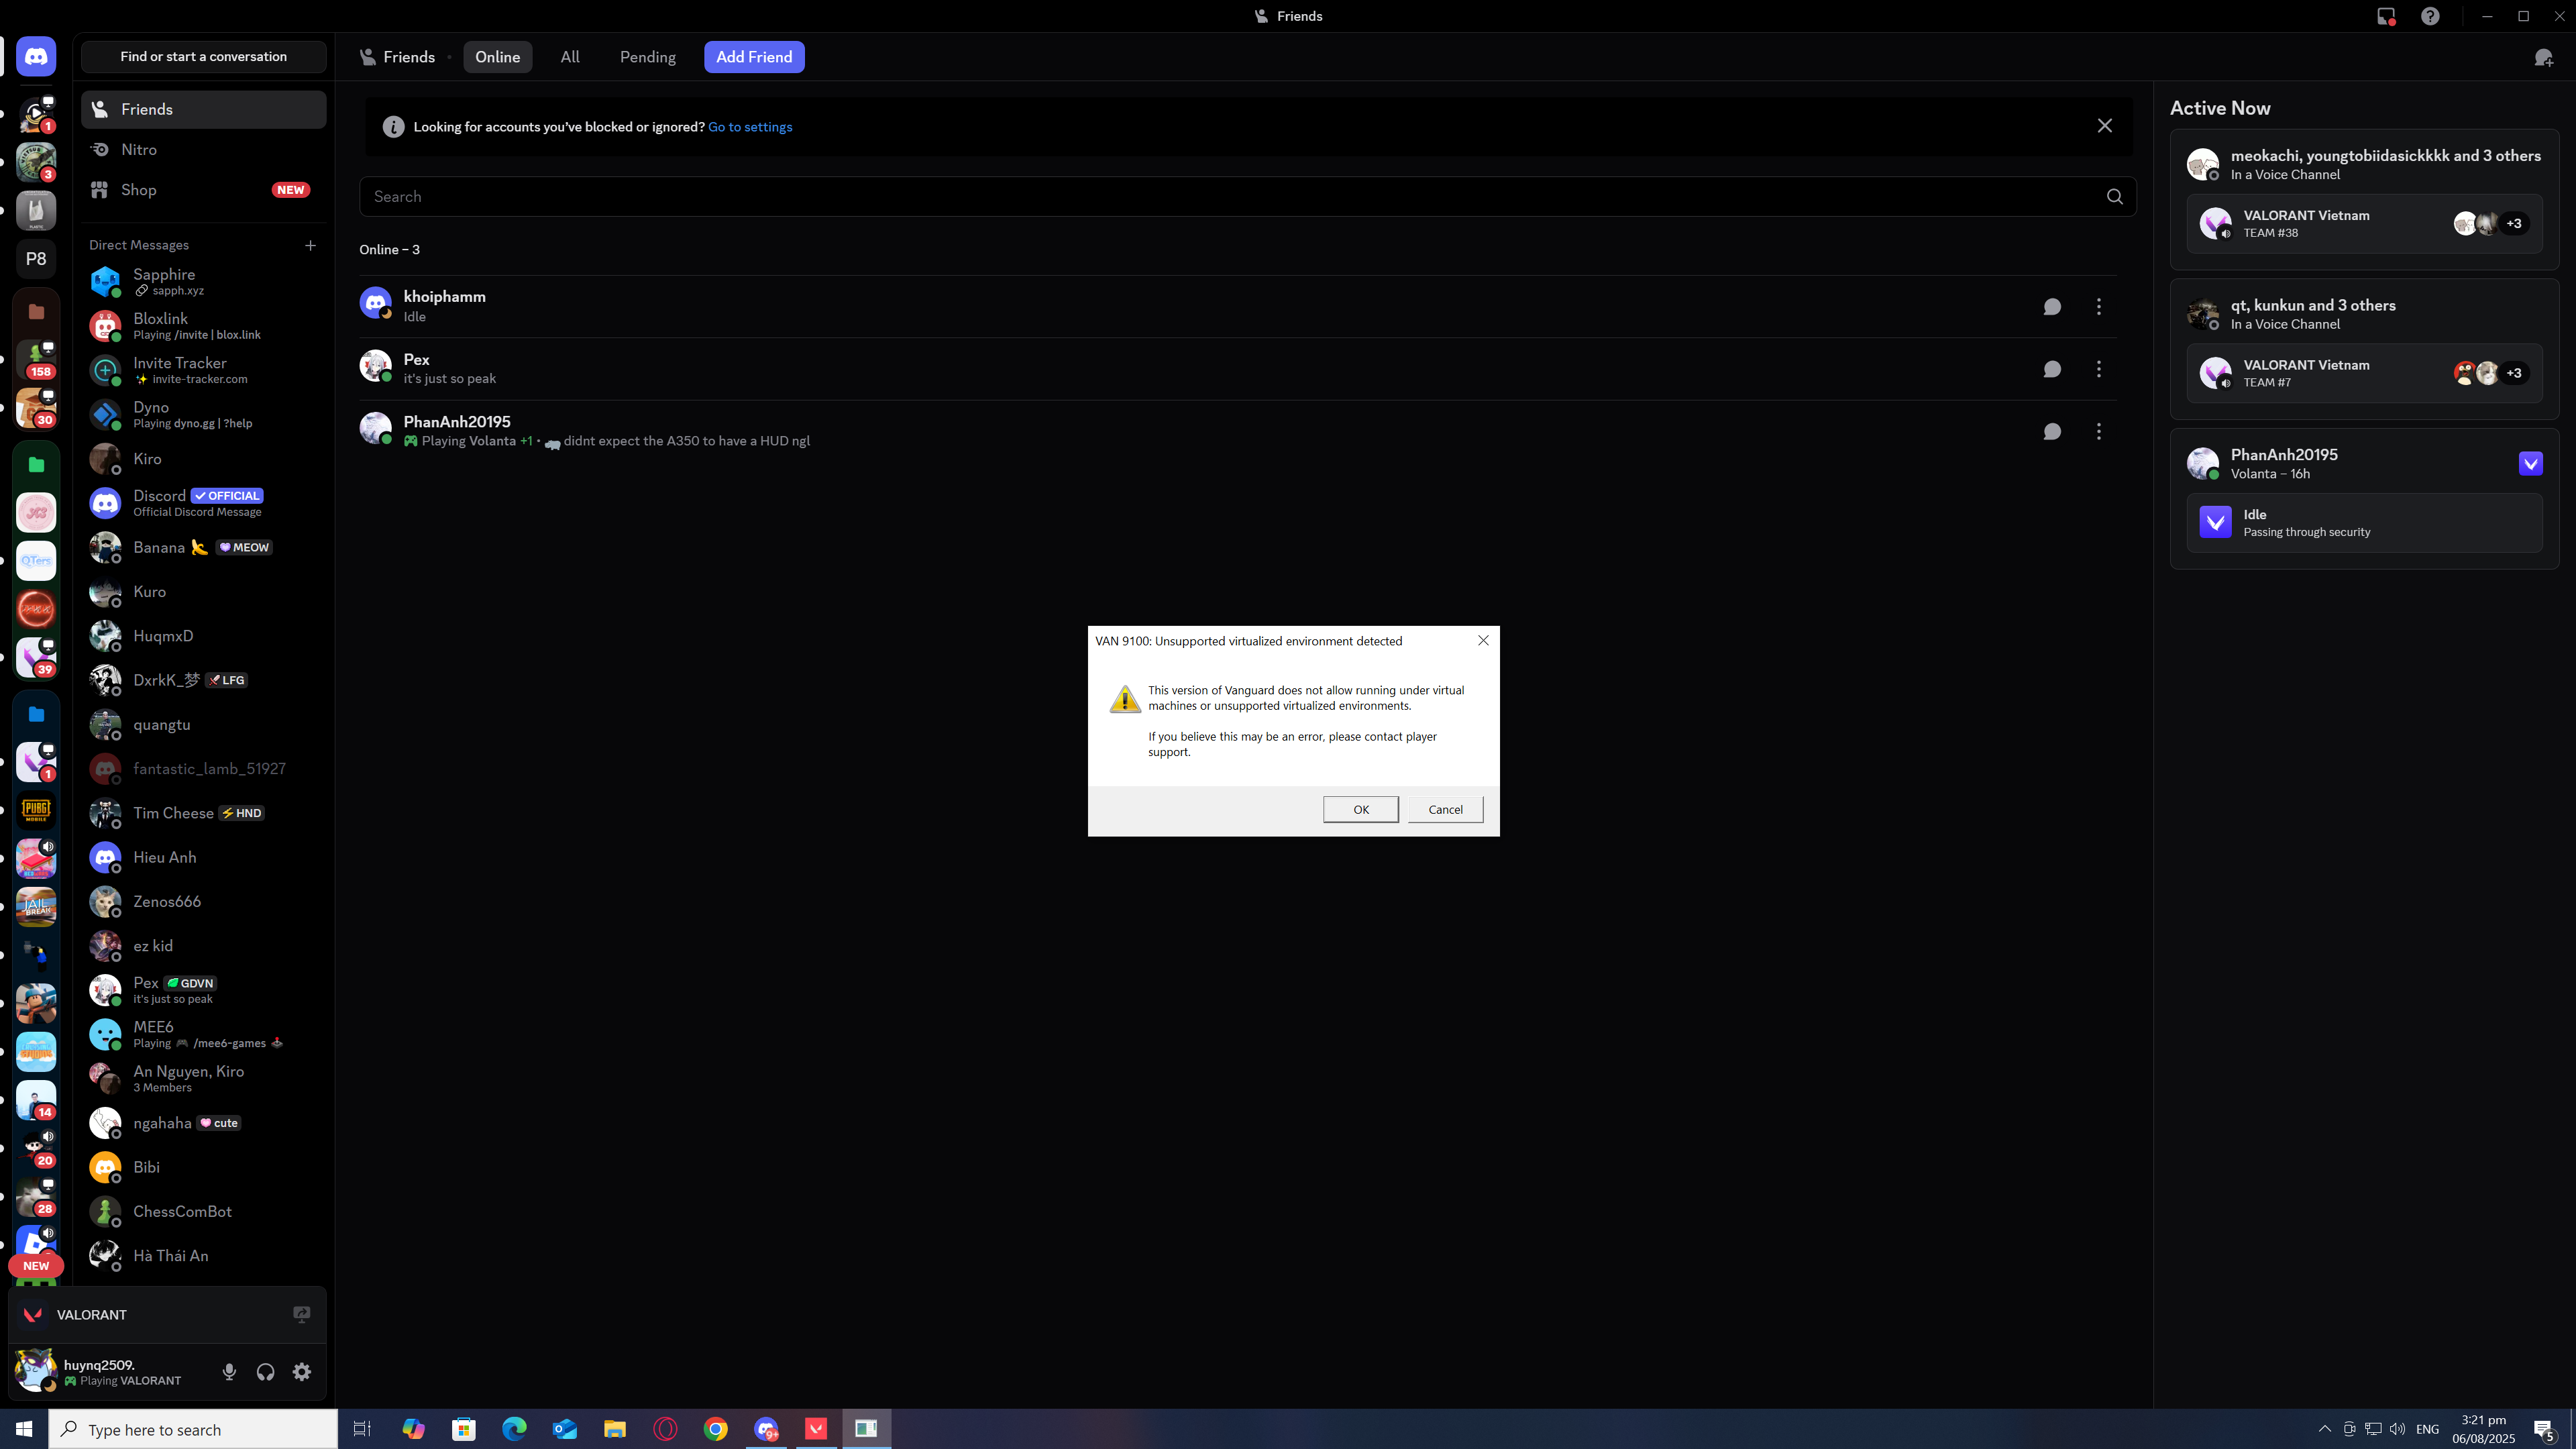The width and height of the screenshot is (2576, 1449).
Task: Message PhanAnh20195 using chat bubble icon
Action: 2052,431
